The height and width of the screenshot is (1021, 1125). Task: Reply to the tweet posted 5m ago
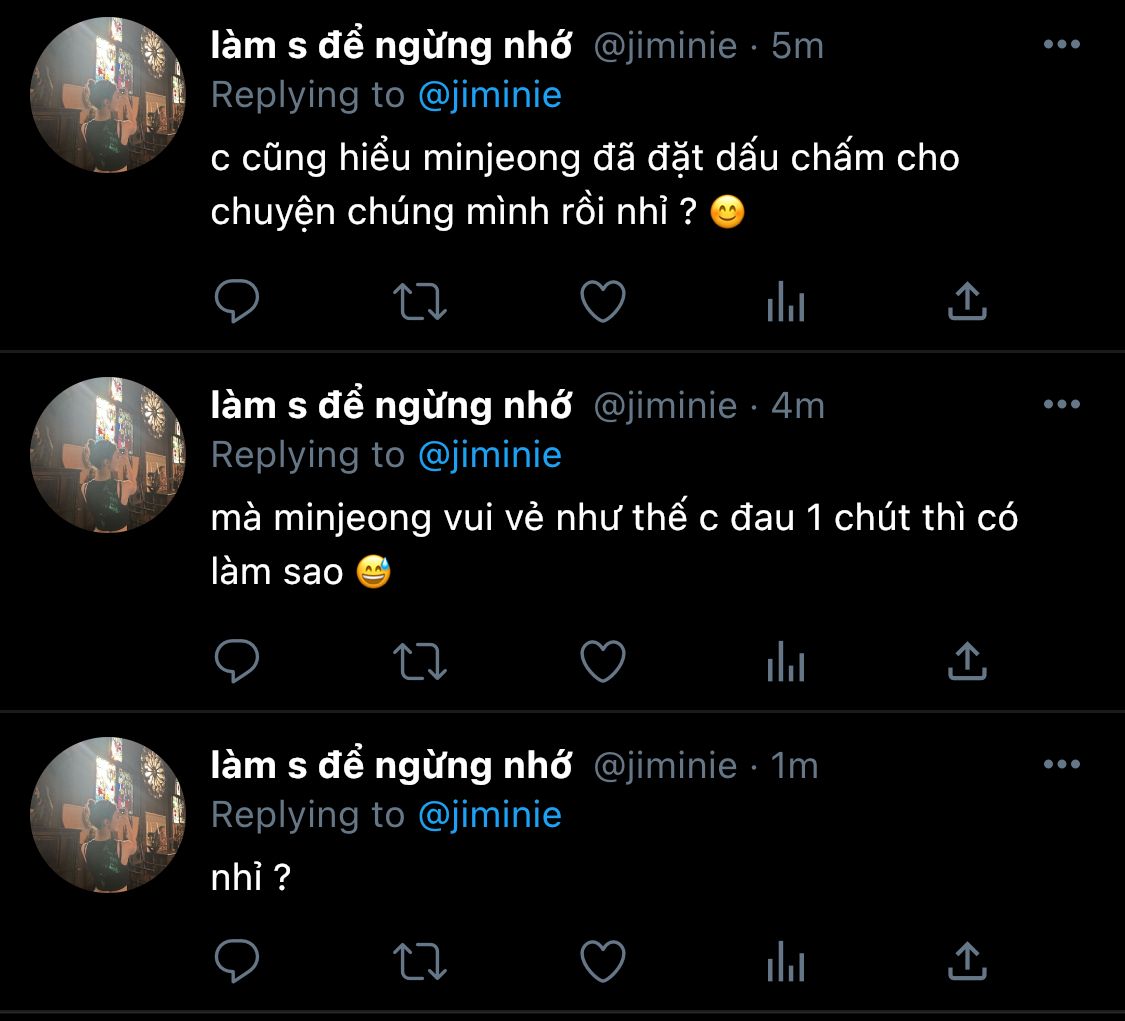click(x=237, y=301)
